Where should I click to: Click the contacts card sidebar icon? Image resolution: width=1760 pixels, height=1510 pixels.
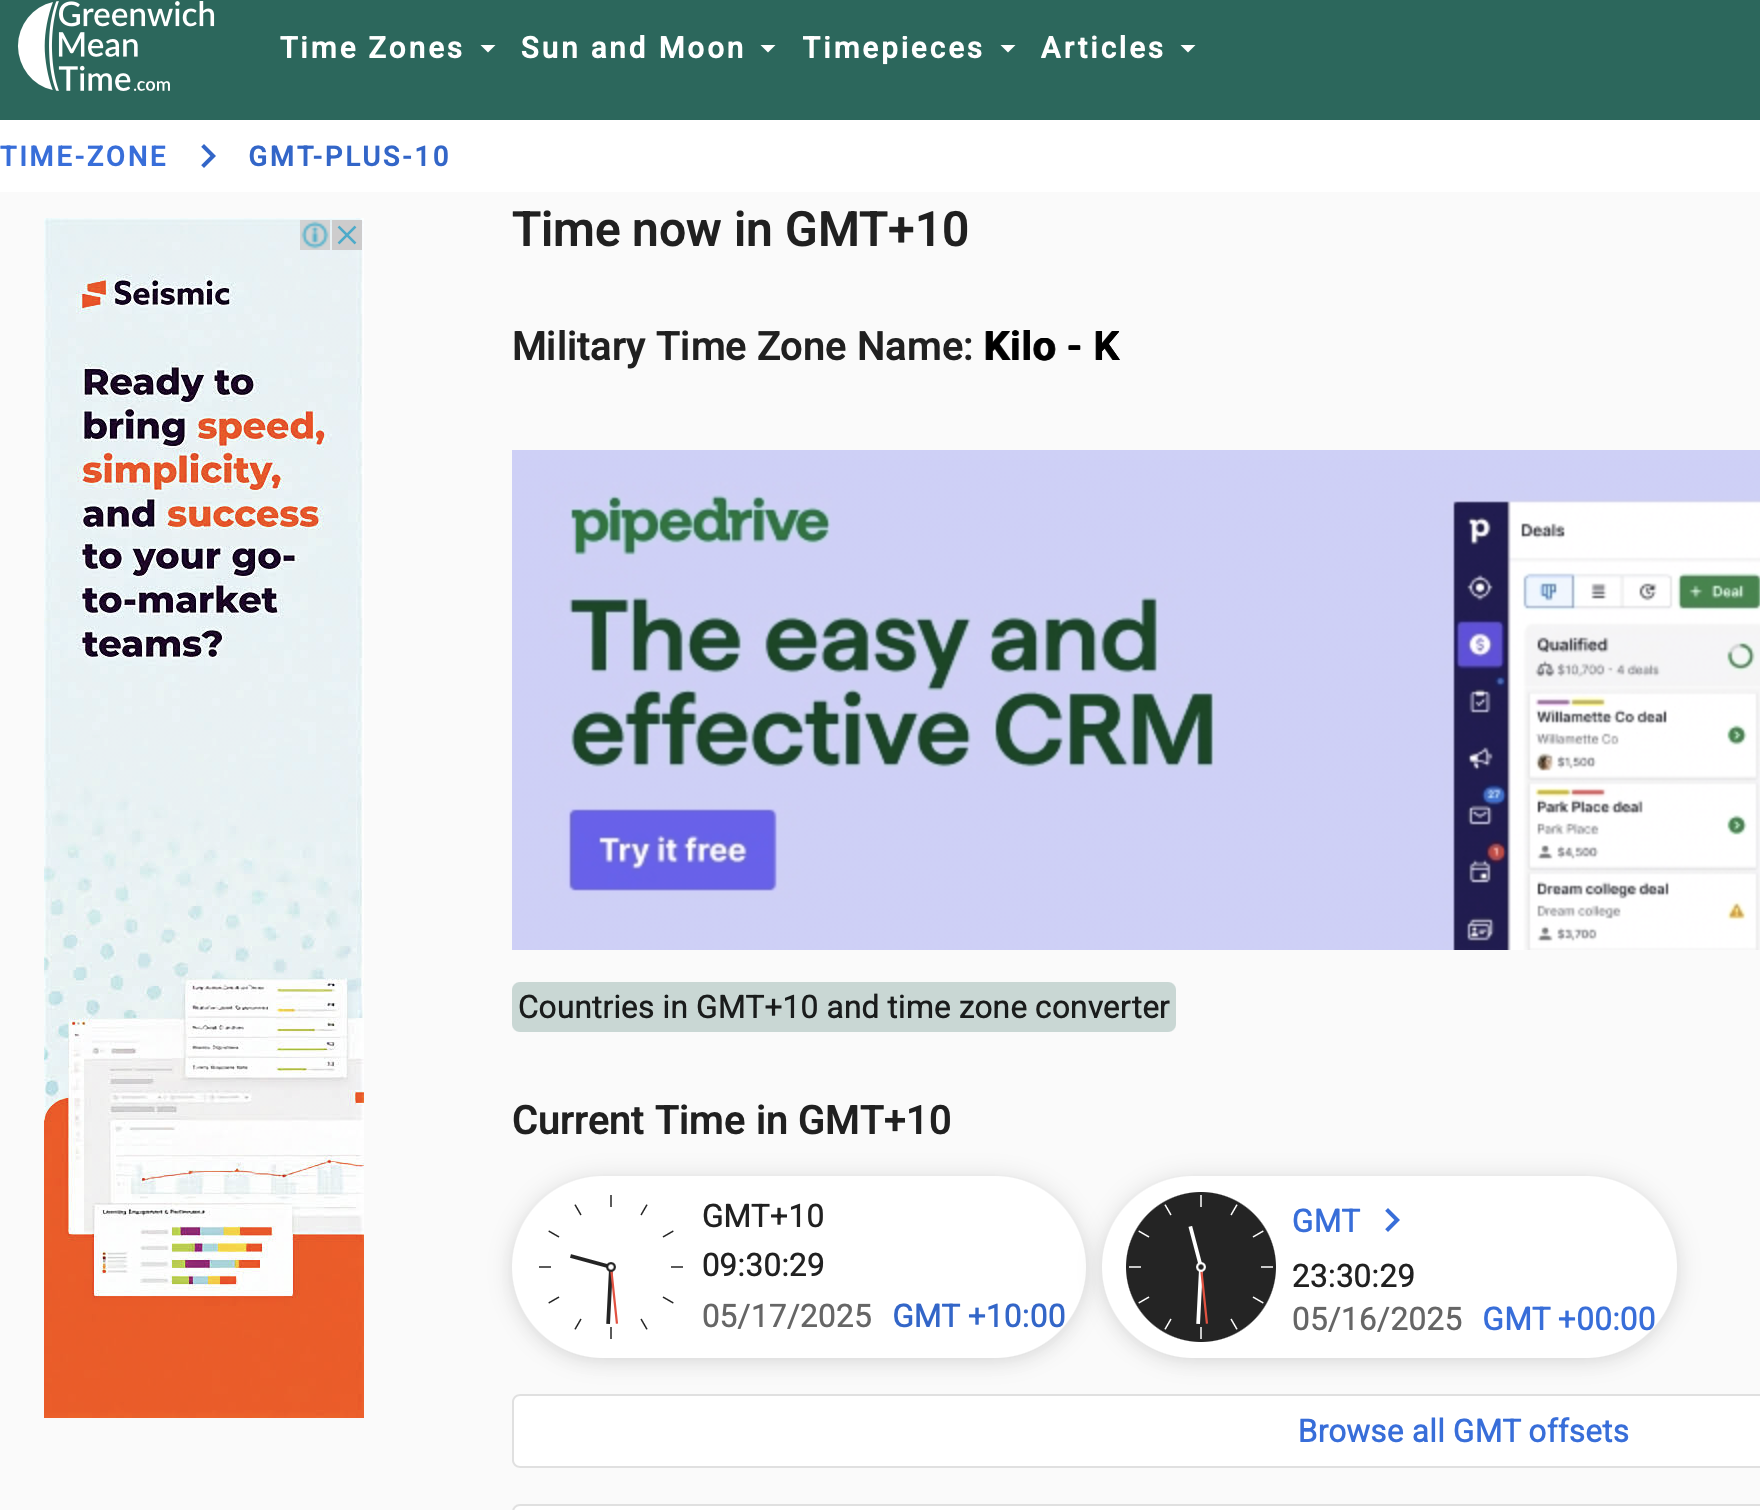point(1480,930)
